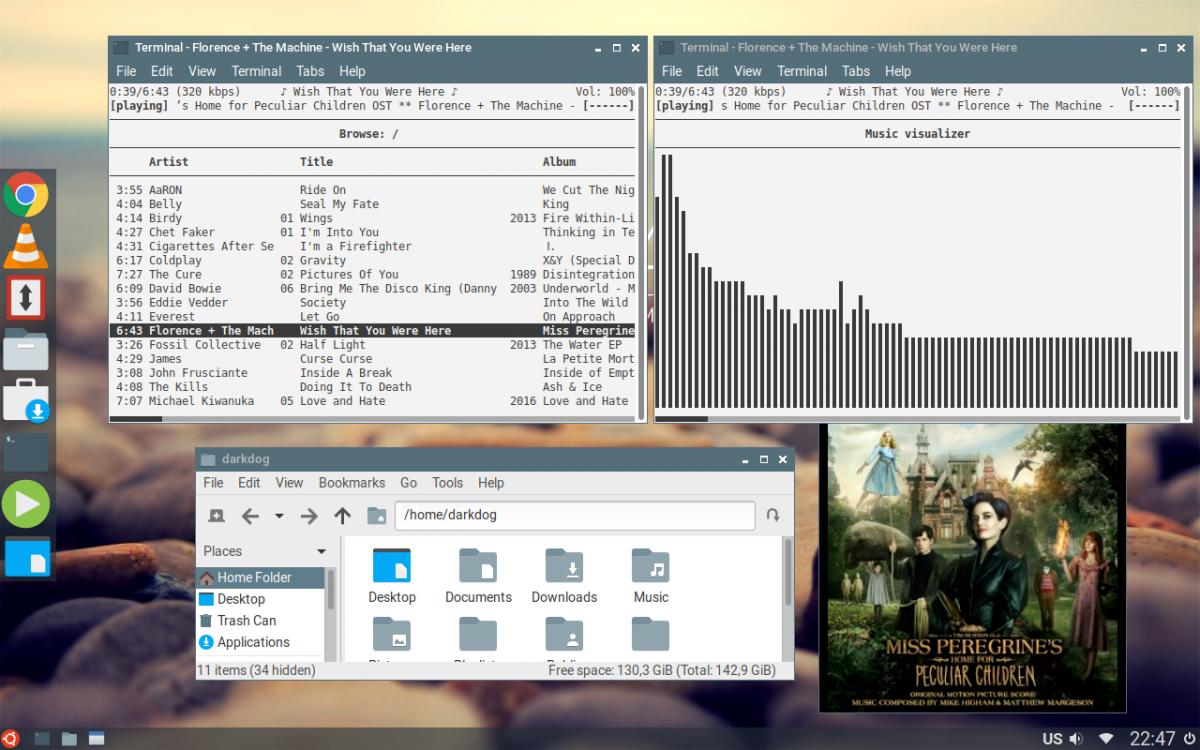Open View menu in the visualizer terminal

click(748, 71)
